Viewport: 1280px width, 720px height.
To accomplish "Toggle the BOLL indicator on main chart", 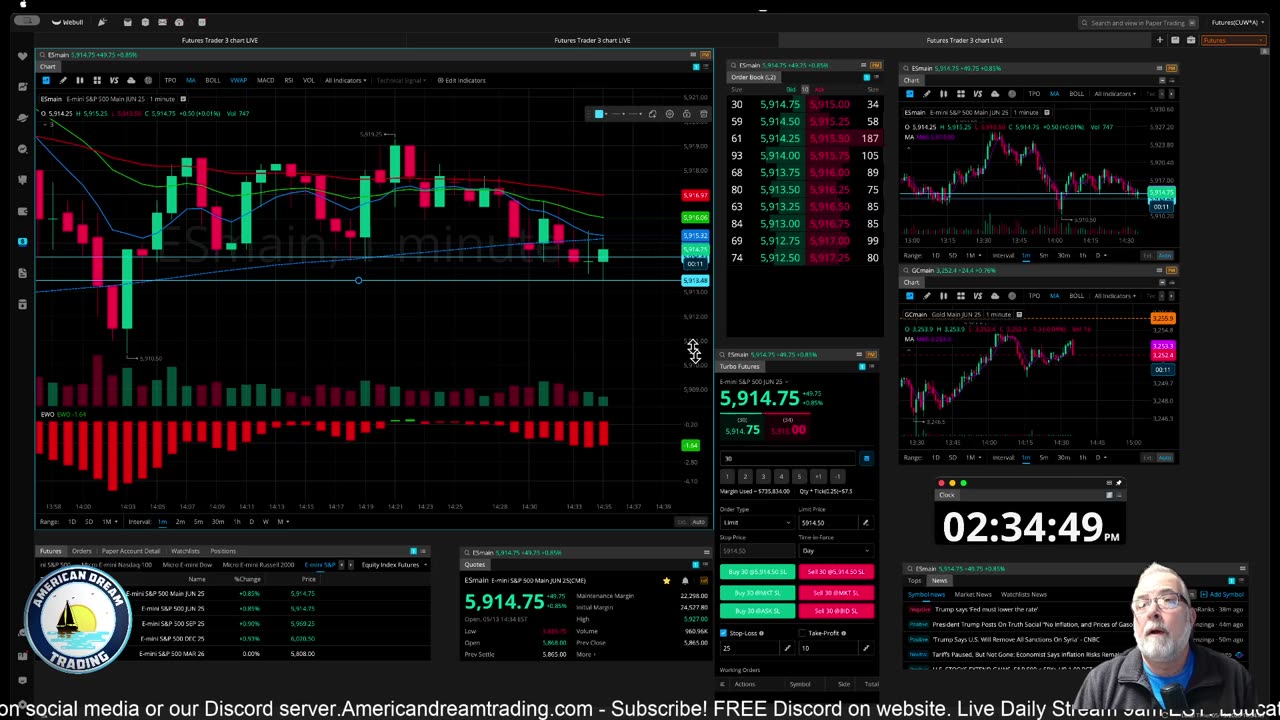I will [213, 80].
